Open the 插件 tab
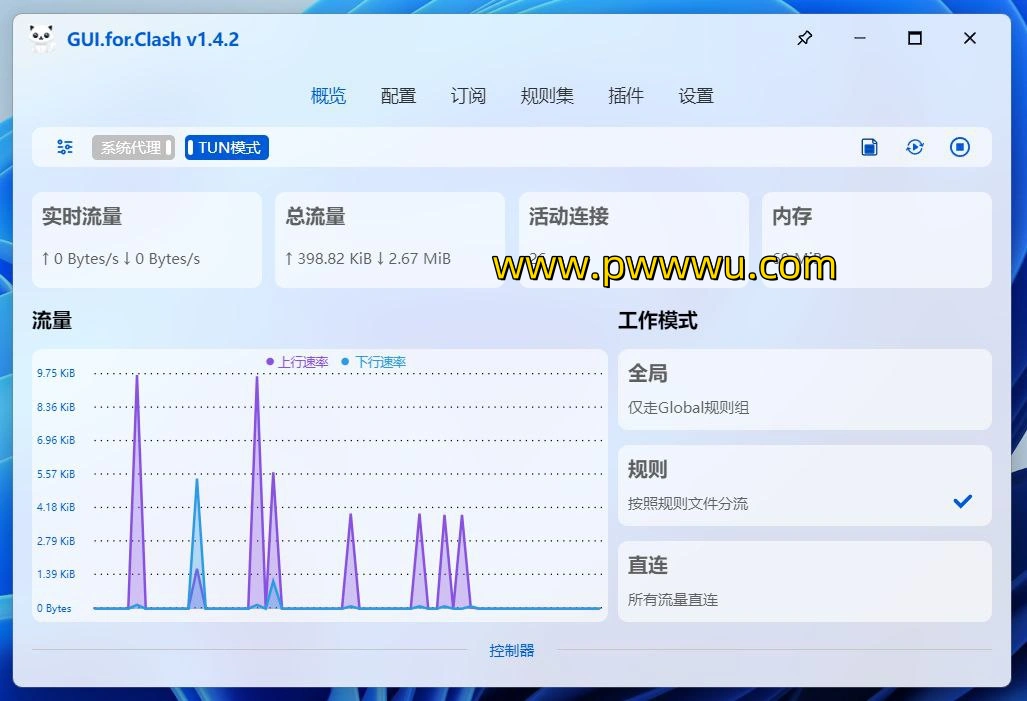This screenshot has height=701, width=1027. (626, 96)
